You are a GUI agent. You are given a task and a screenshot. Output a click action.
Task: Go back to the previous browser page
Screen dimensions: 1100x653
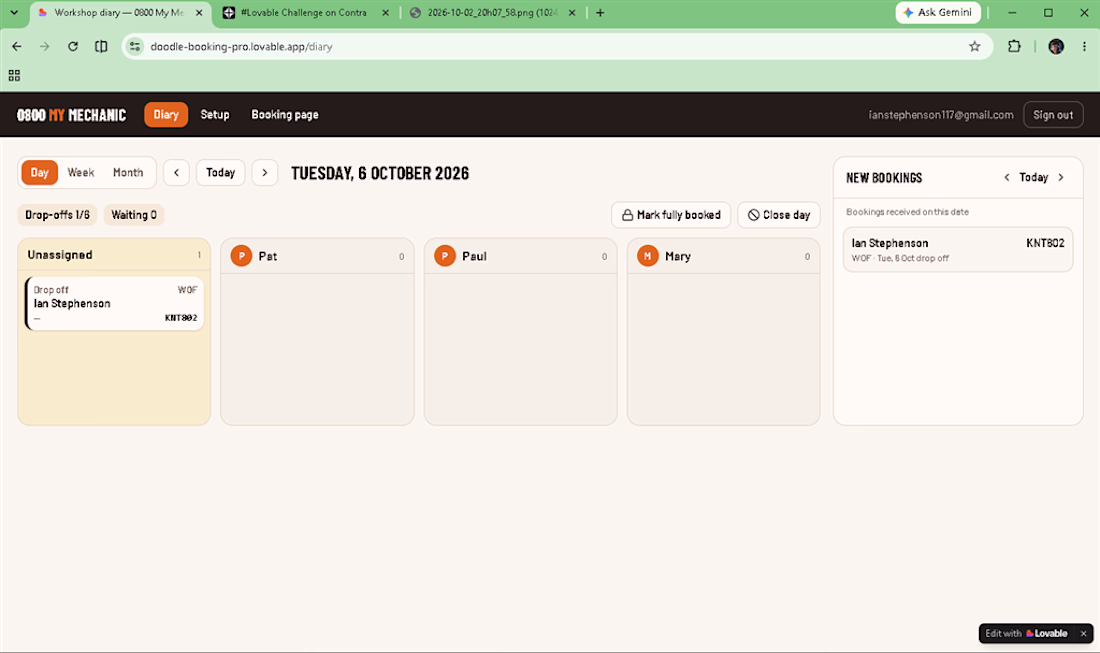(17, 46)
